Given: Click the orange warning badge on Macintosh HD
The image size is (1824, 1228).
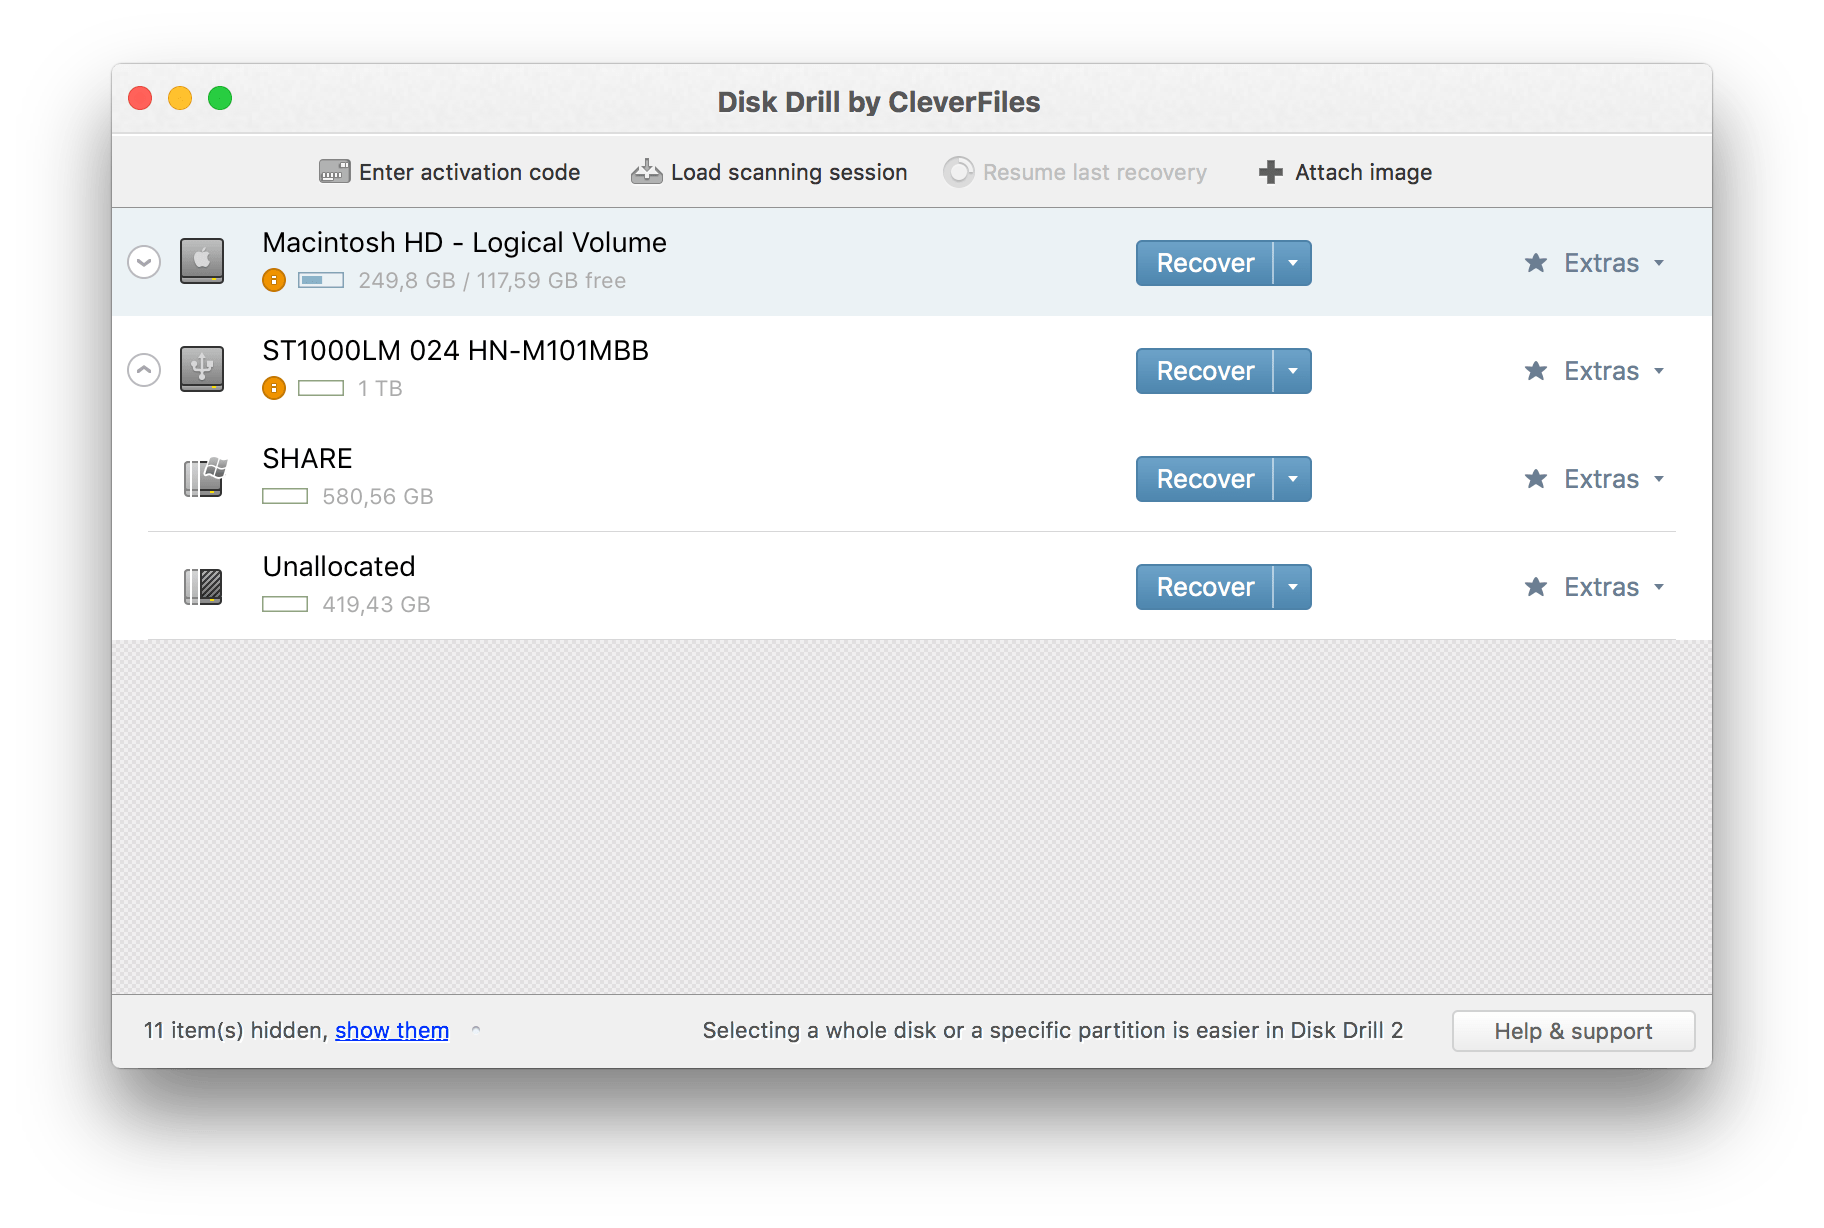Looking at the screenshot, I should (x=273, y=280).
